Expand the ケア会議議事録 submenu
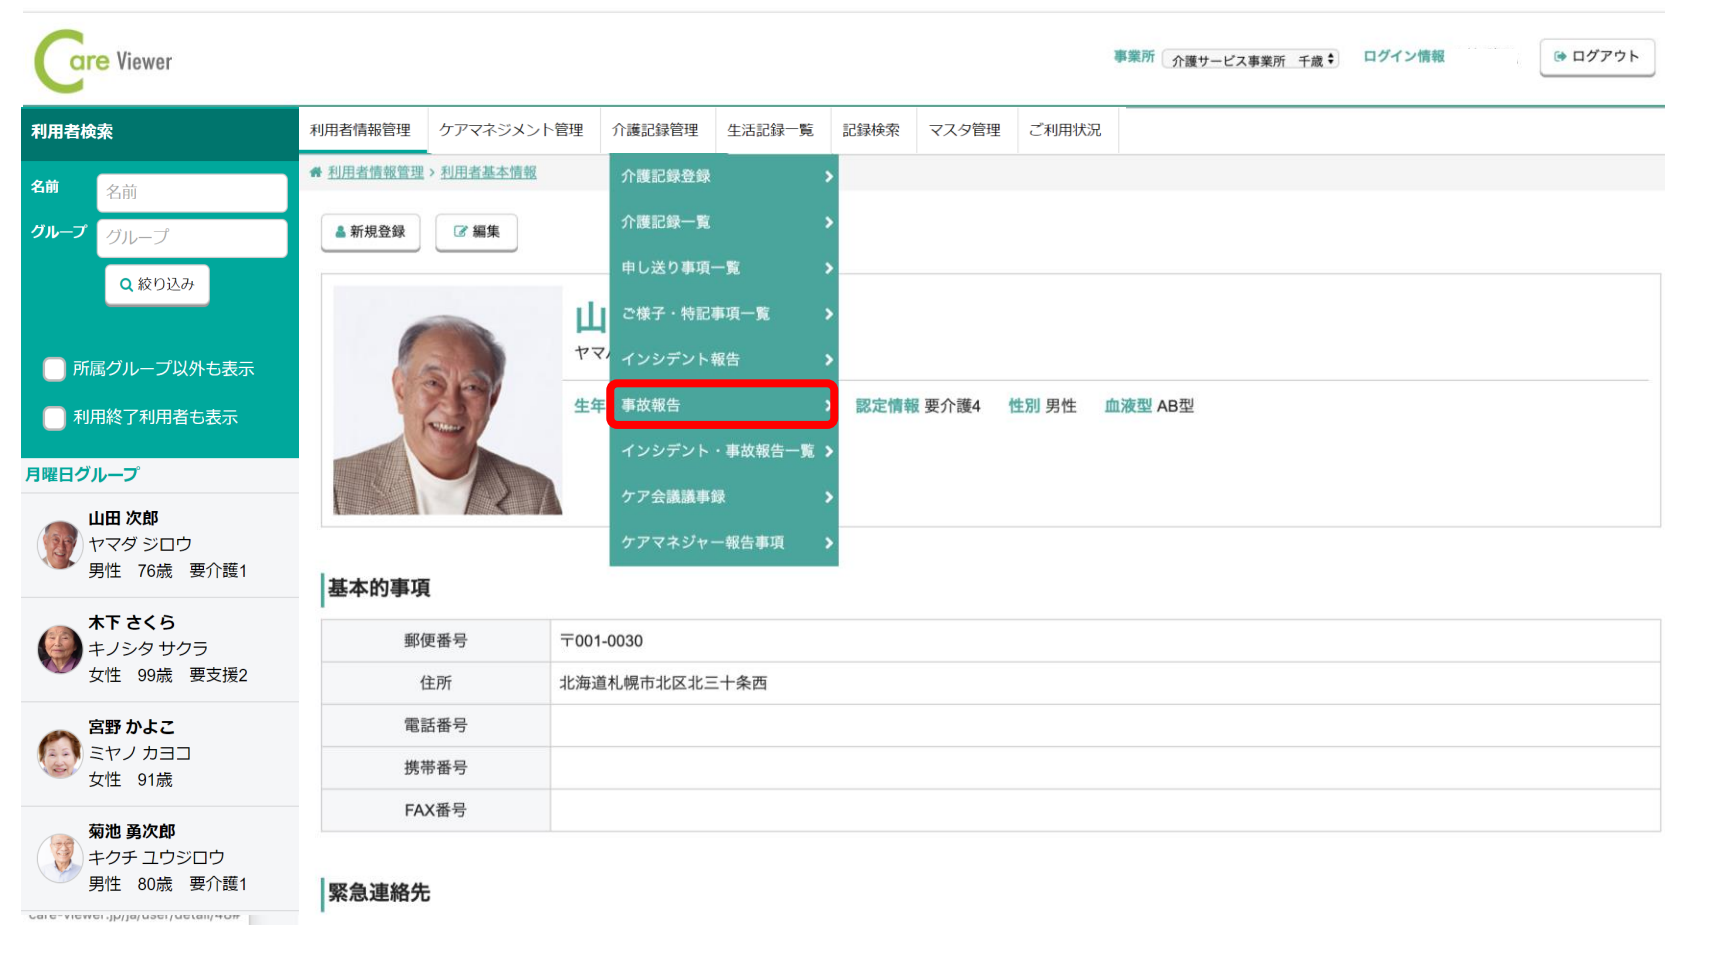This screenshot has width=1718, height=972. coord(723,497)
